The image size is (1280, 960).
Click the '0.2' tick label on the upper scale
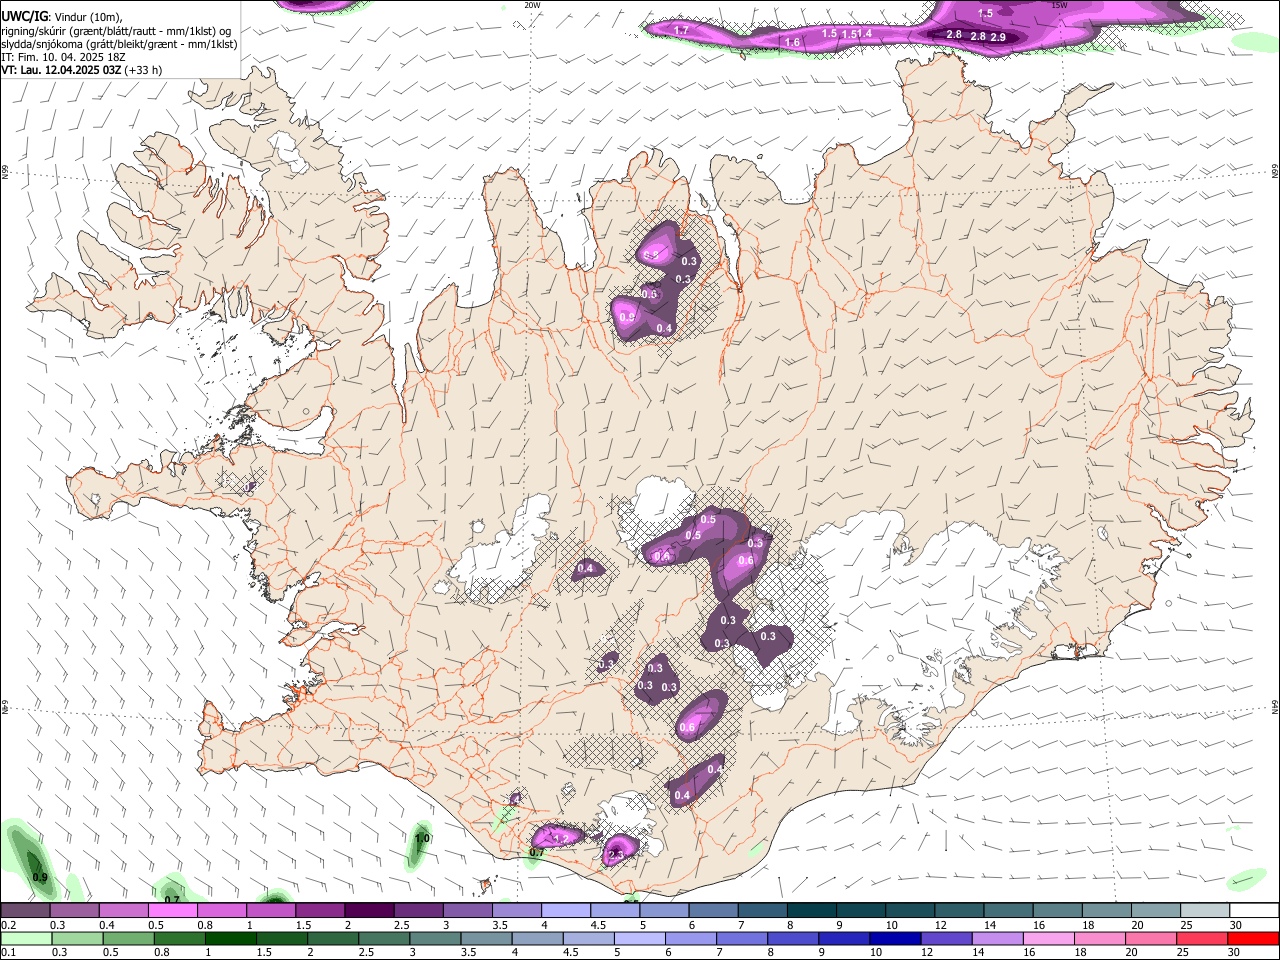pos(7,925)
